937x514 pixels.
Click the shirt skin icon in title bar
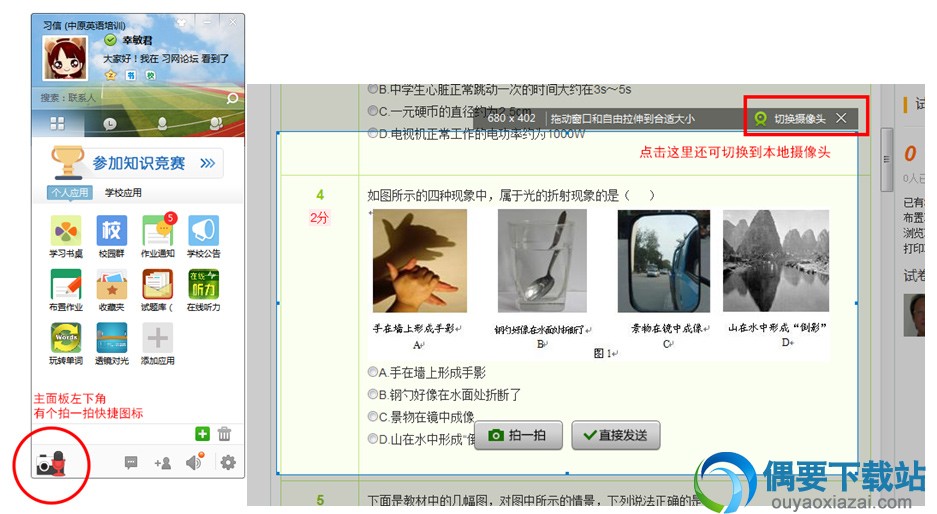[x=182, y=23]
